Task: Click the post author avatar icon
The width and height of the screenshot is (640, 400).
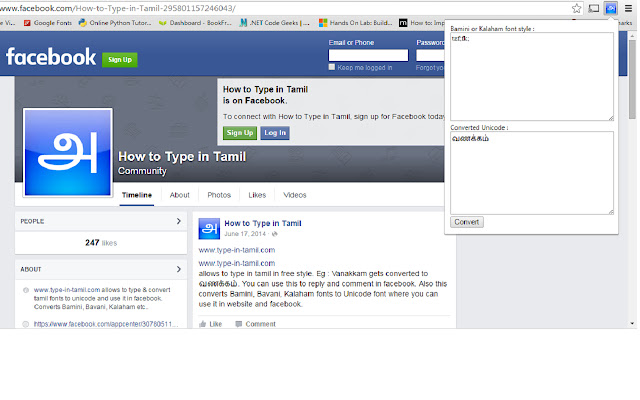Action: [x=209, y=229]
